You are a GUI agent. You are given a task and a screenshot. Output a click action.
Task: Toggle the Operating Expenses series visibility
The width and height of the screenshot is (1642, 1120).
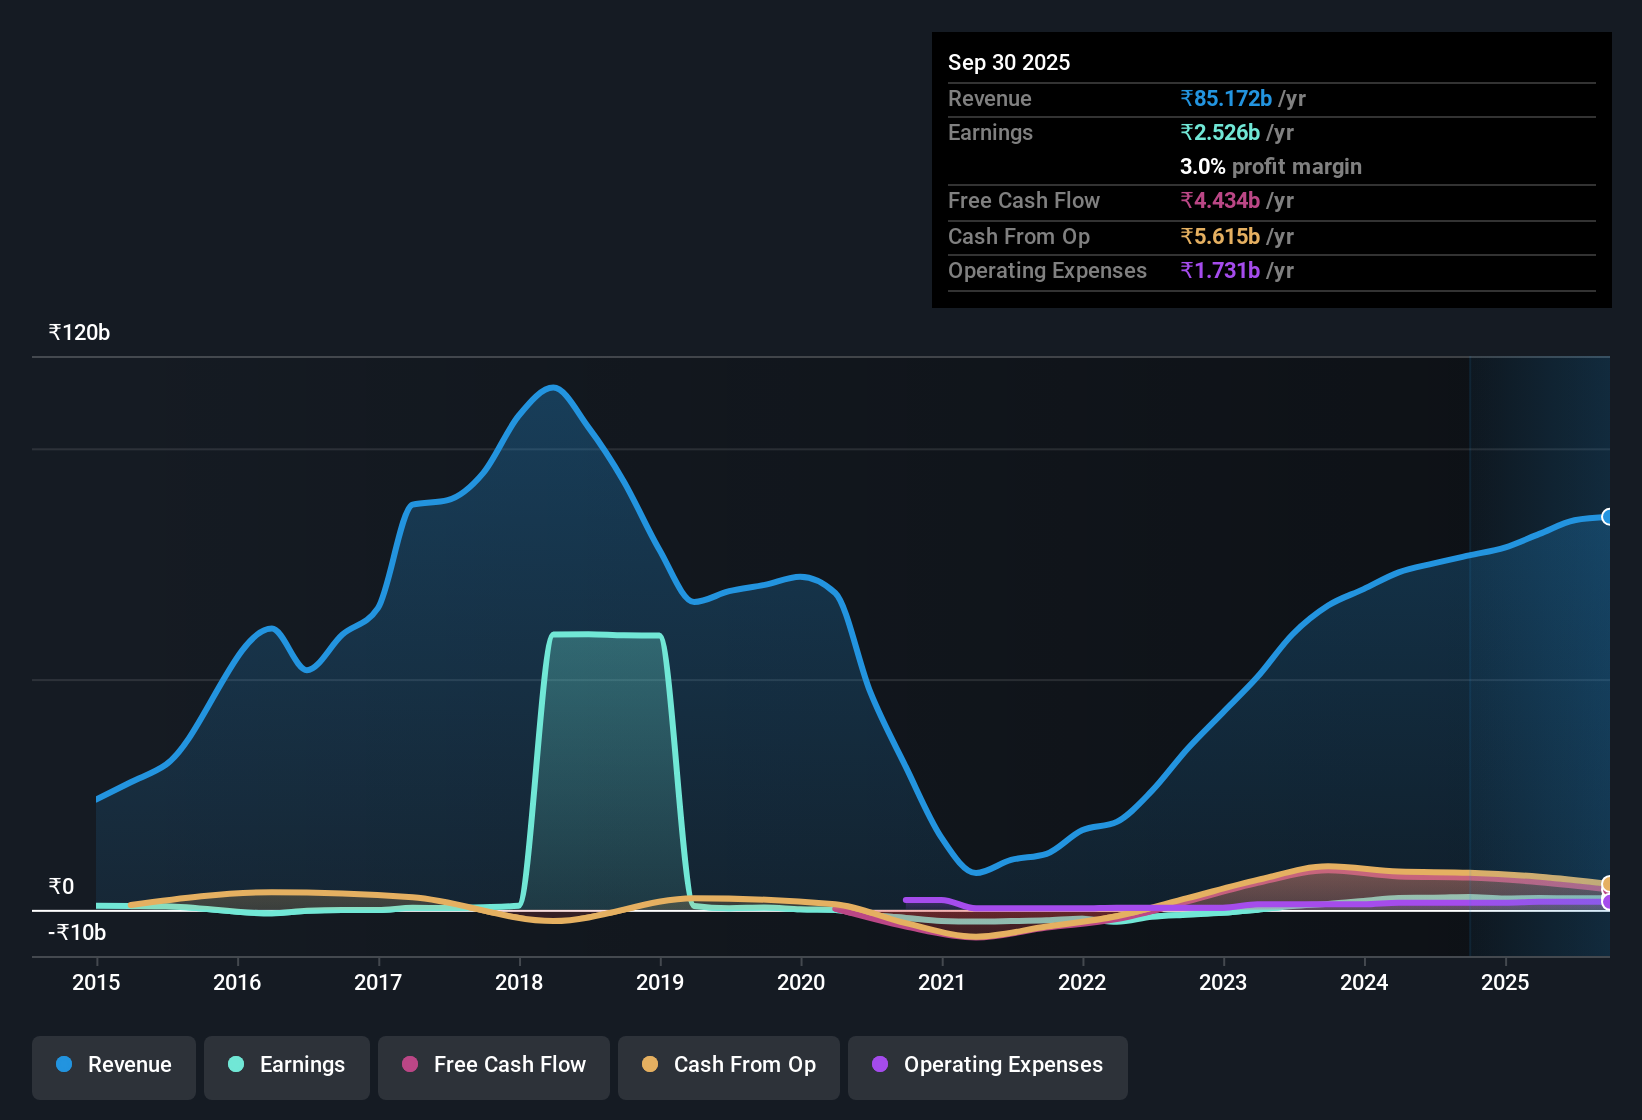[x=987, y=1065]
